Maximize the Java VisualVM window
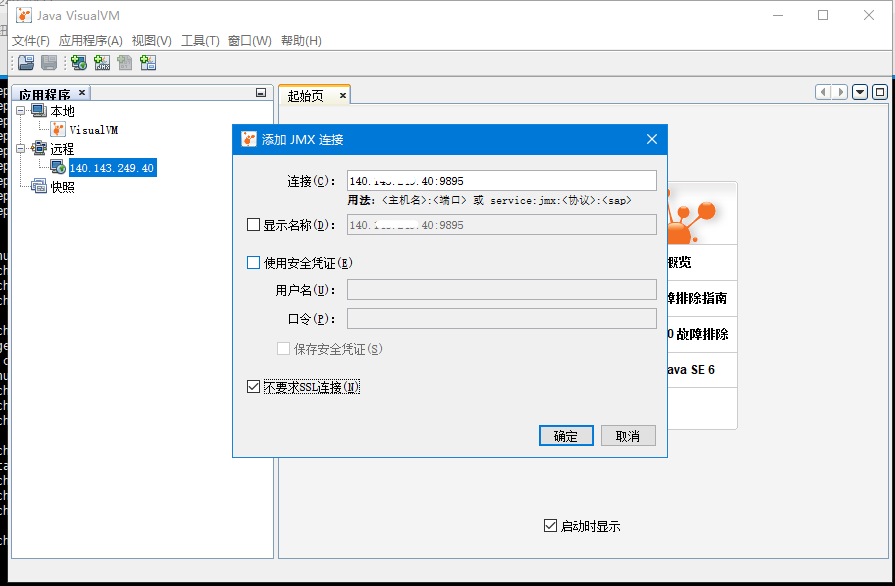The height and width of the screenshot is (586, 895). coord(823,15)
